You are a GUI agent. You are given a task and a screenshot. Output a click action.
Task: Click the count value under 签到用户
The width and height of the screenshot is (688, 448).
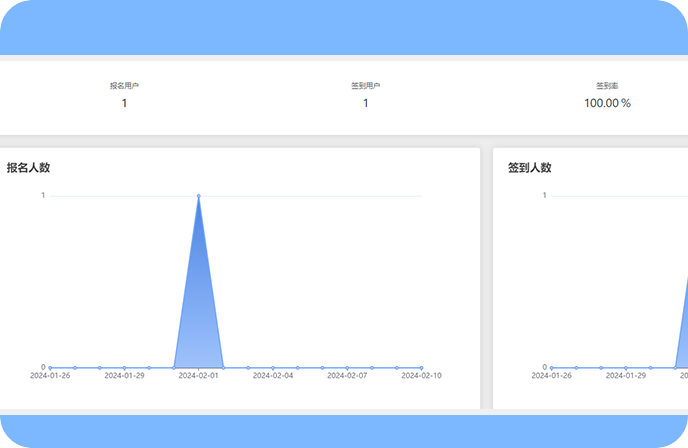(365, 103)
